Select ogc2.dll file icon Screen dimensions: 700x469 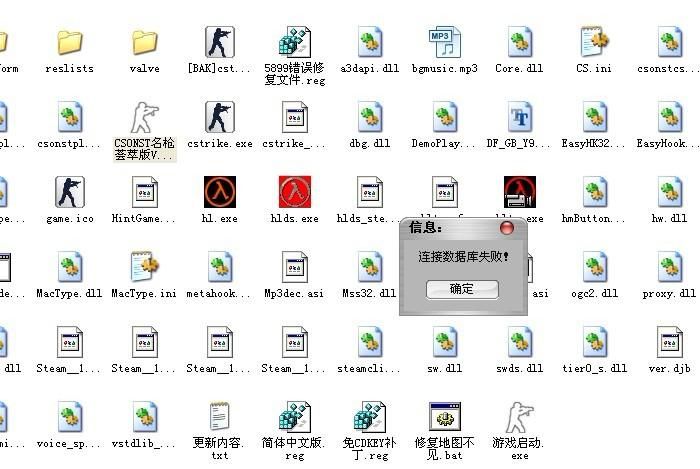point(595,267)
